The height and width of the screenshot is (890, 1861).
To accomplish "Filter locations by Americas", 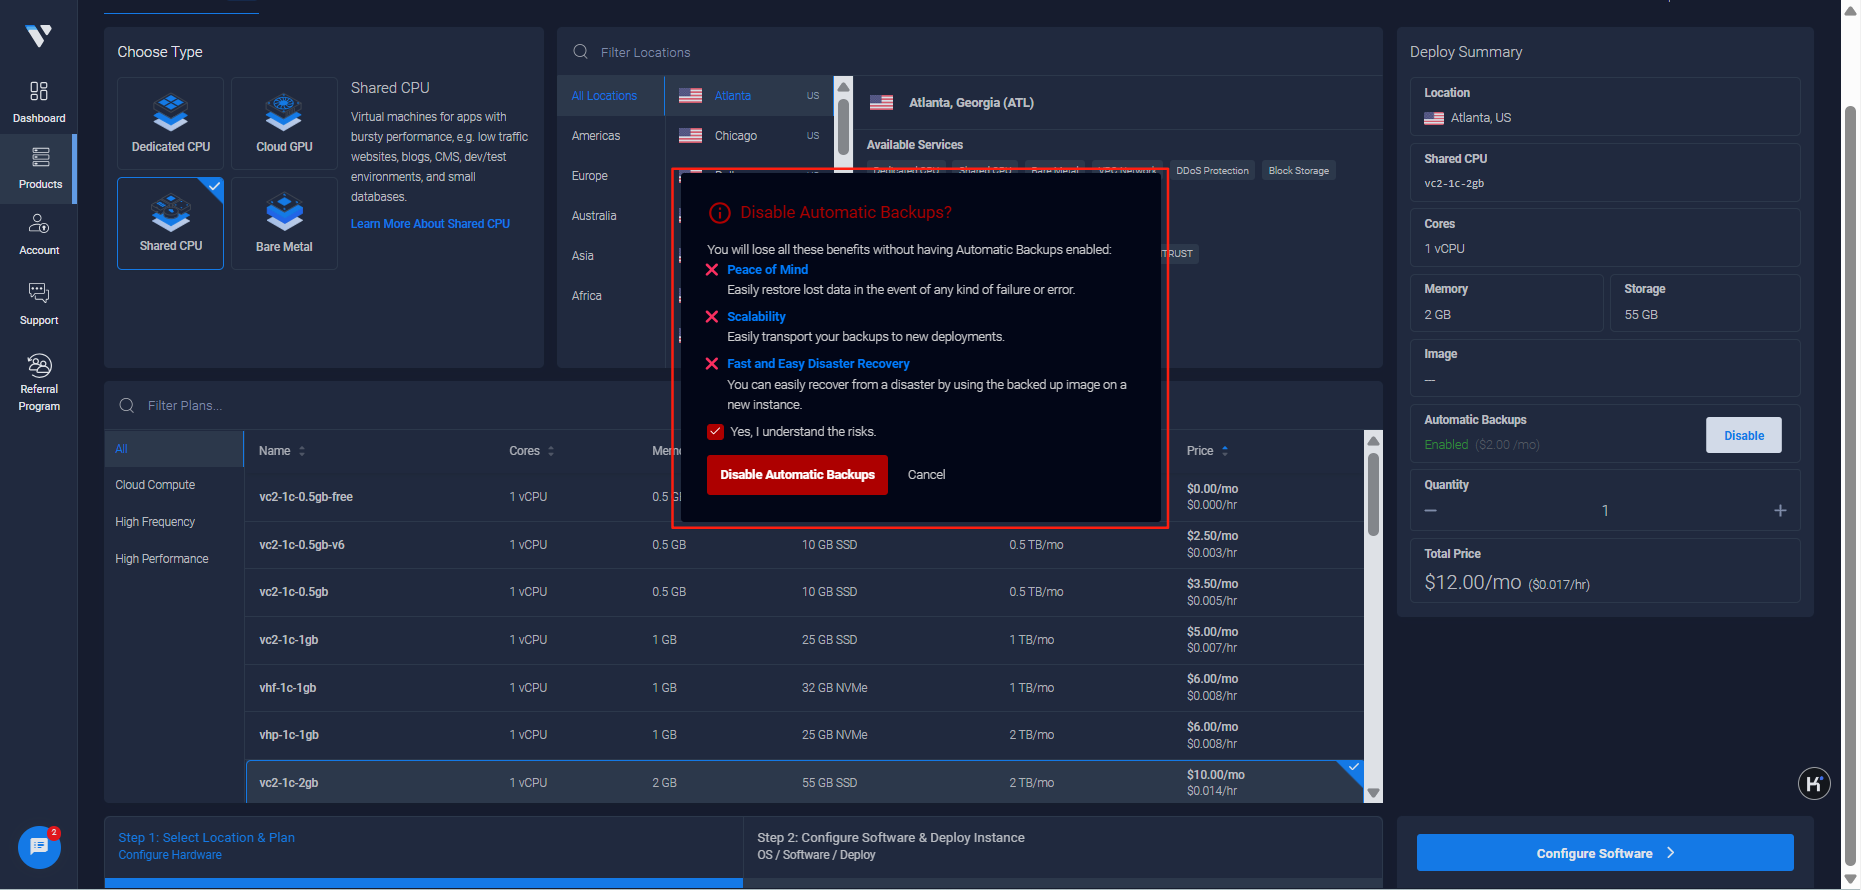I will 596,136.
